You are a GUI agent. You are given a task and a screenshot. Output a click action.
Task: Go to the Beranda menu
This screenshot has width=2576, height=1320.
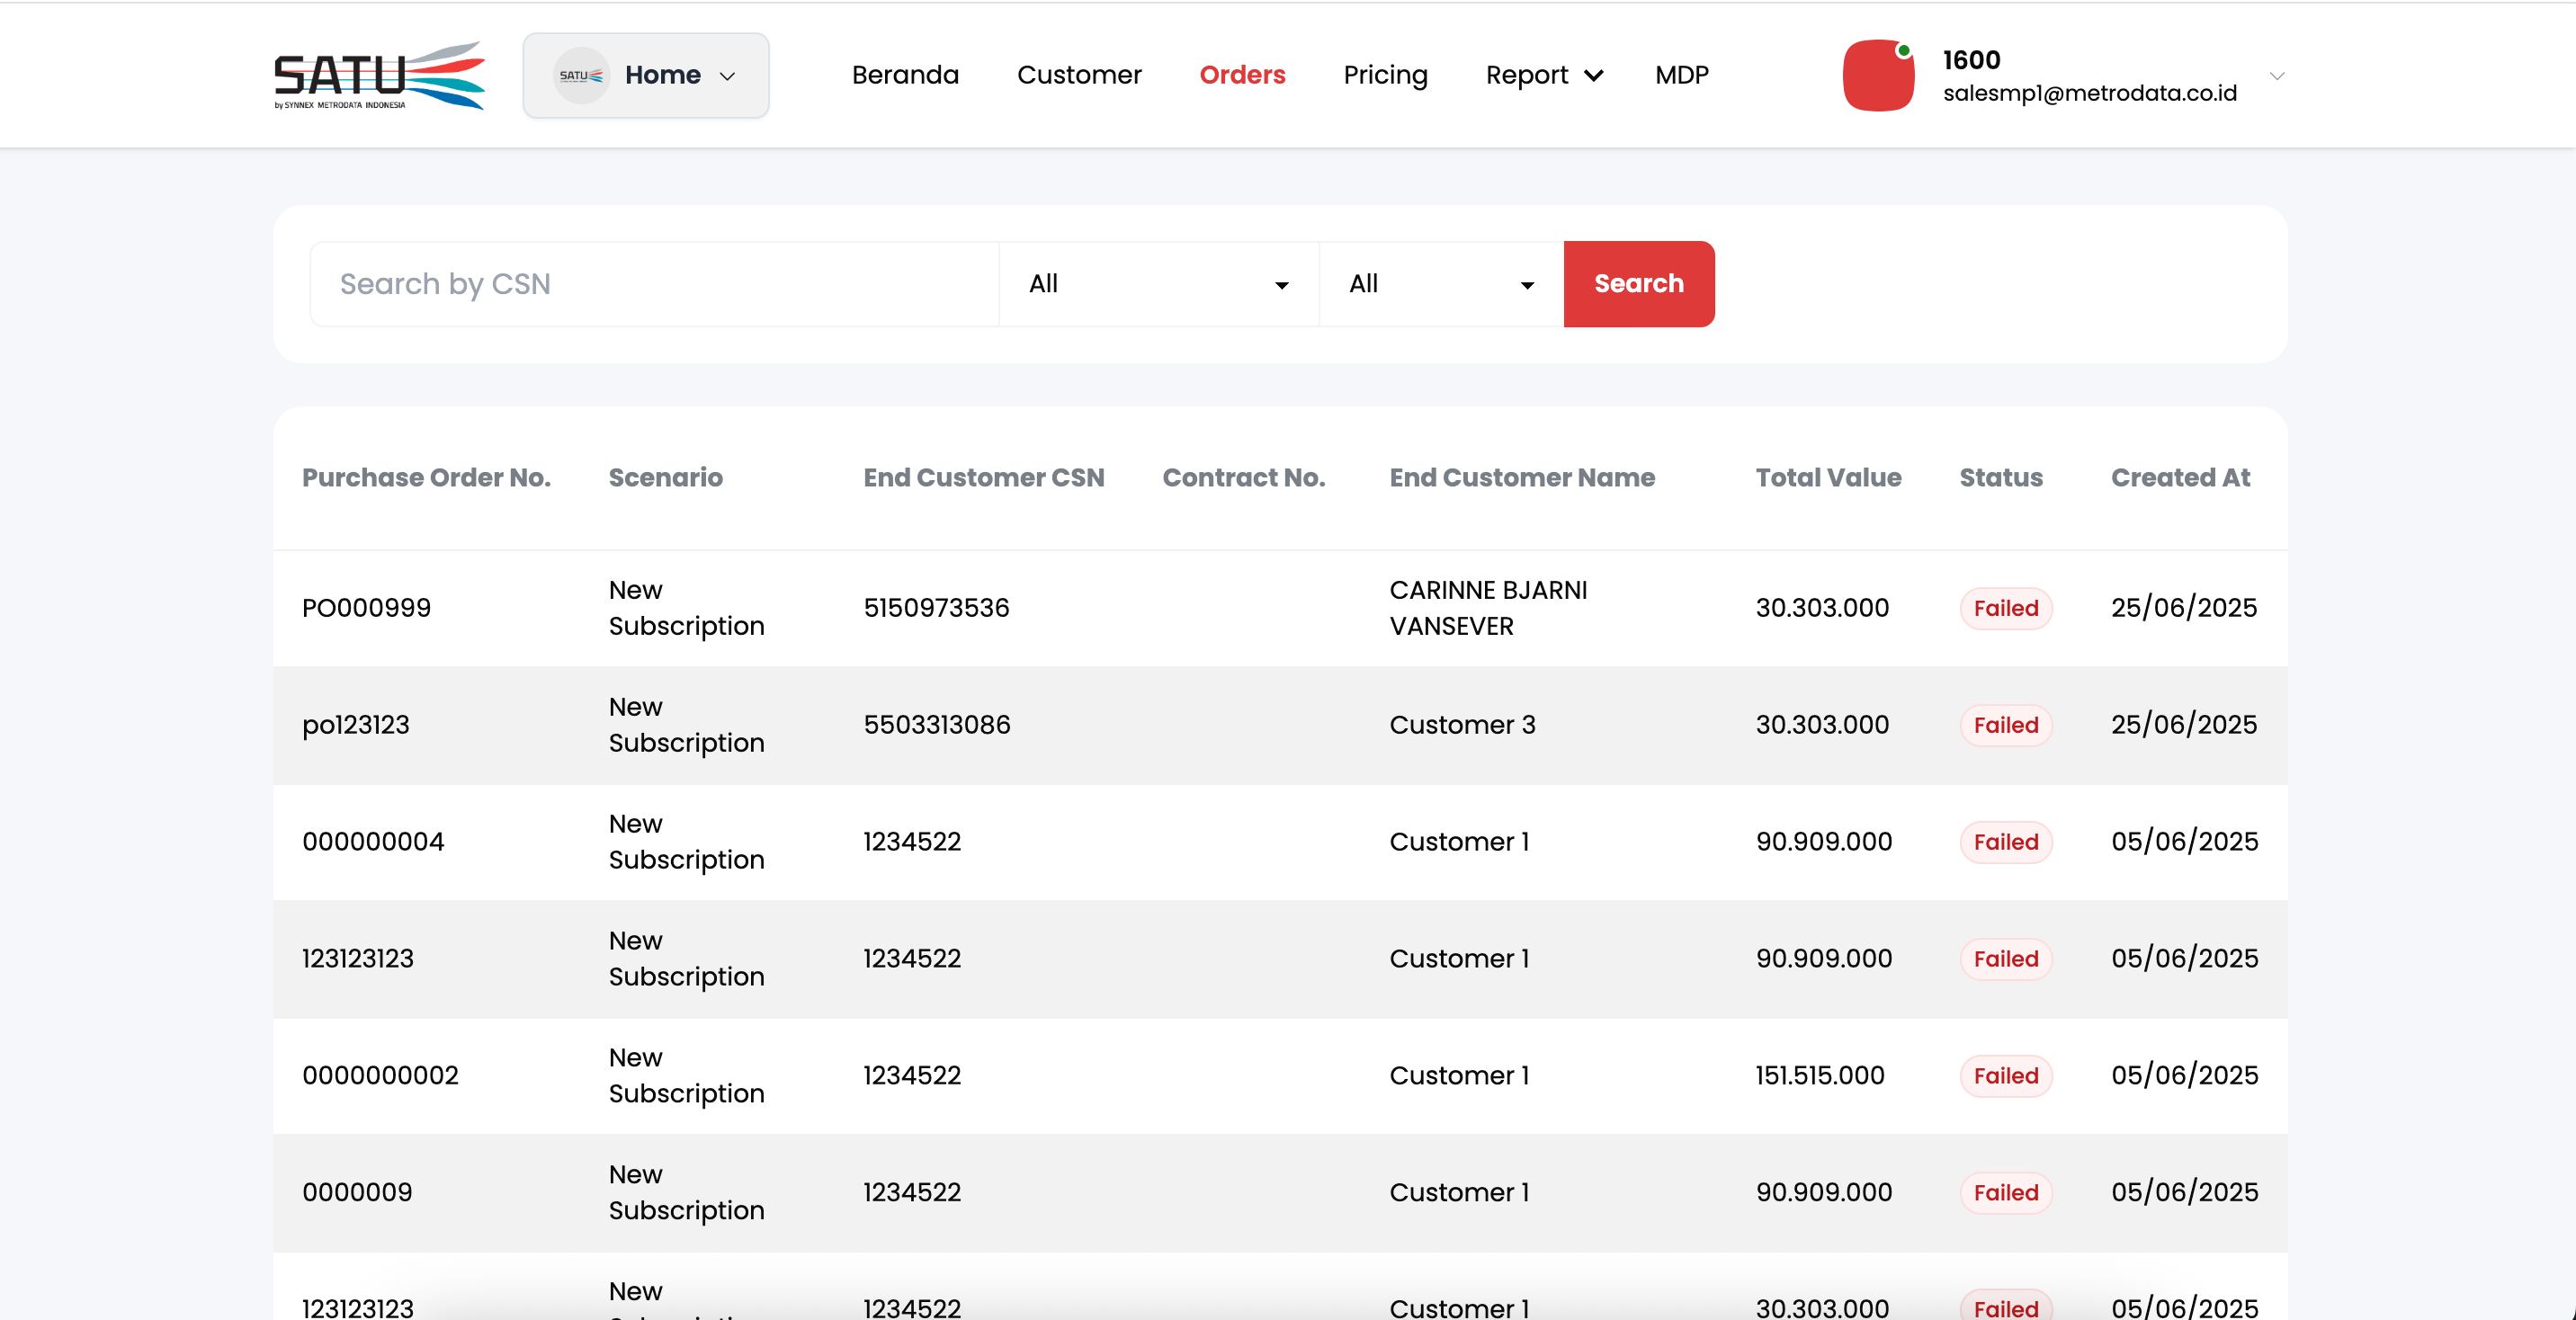click(x=904, y=75)
